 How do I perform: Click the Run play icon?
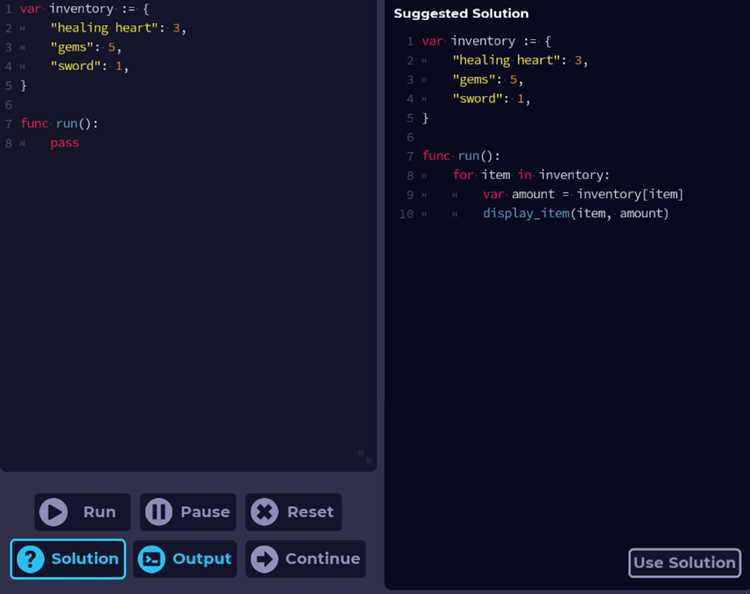coord(54,512)
